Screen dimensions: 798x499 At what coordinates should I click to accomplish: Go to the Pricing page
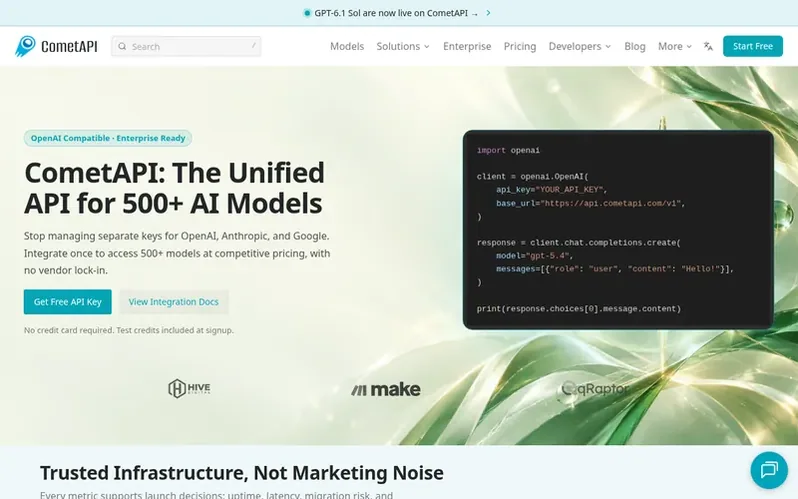click(x=520, y=46)
